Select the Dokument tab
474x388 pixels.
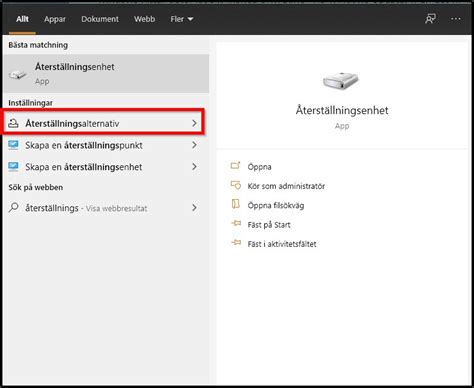point(100,19)
